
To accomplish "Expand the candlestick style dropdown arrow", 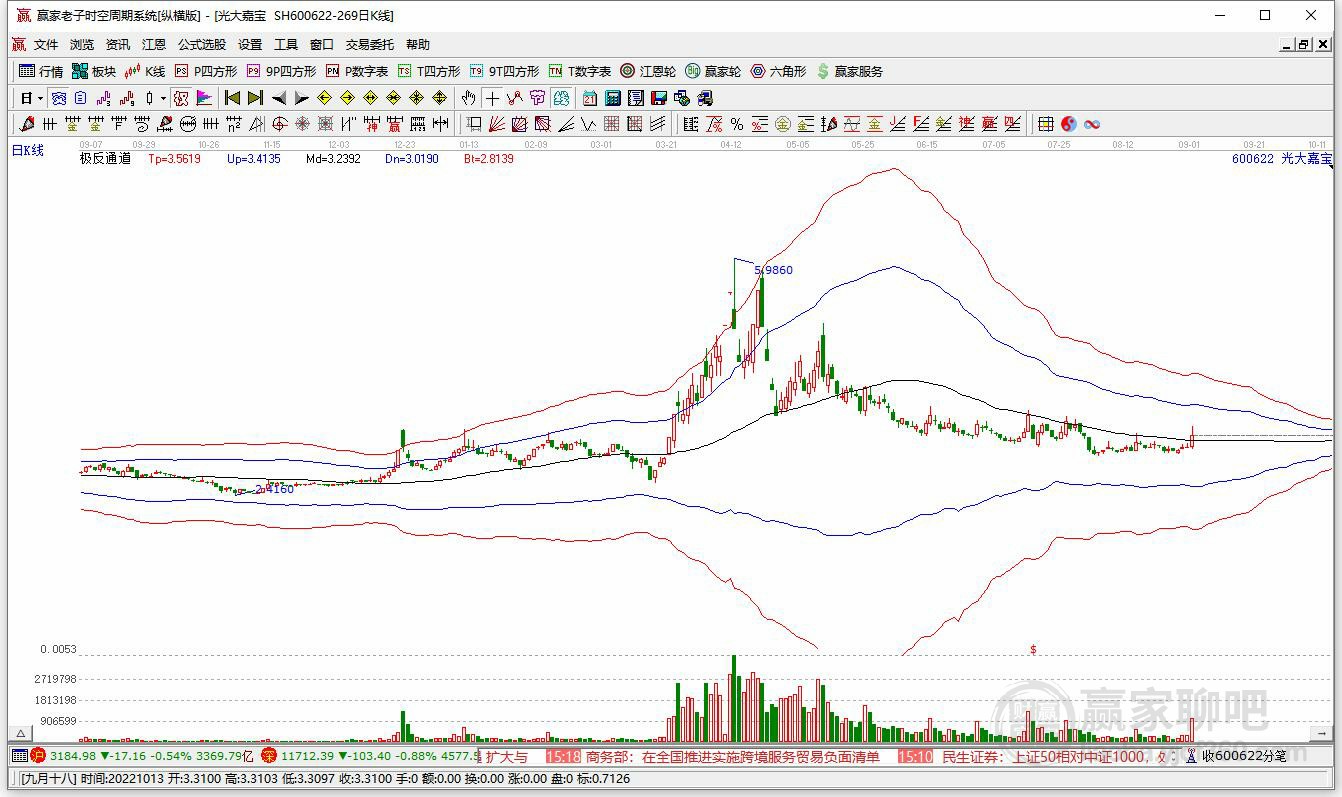I will (163, 98).
